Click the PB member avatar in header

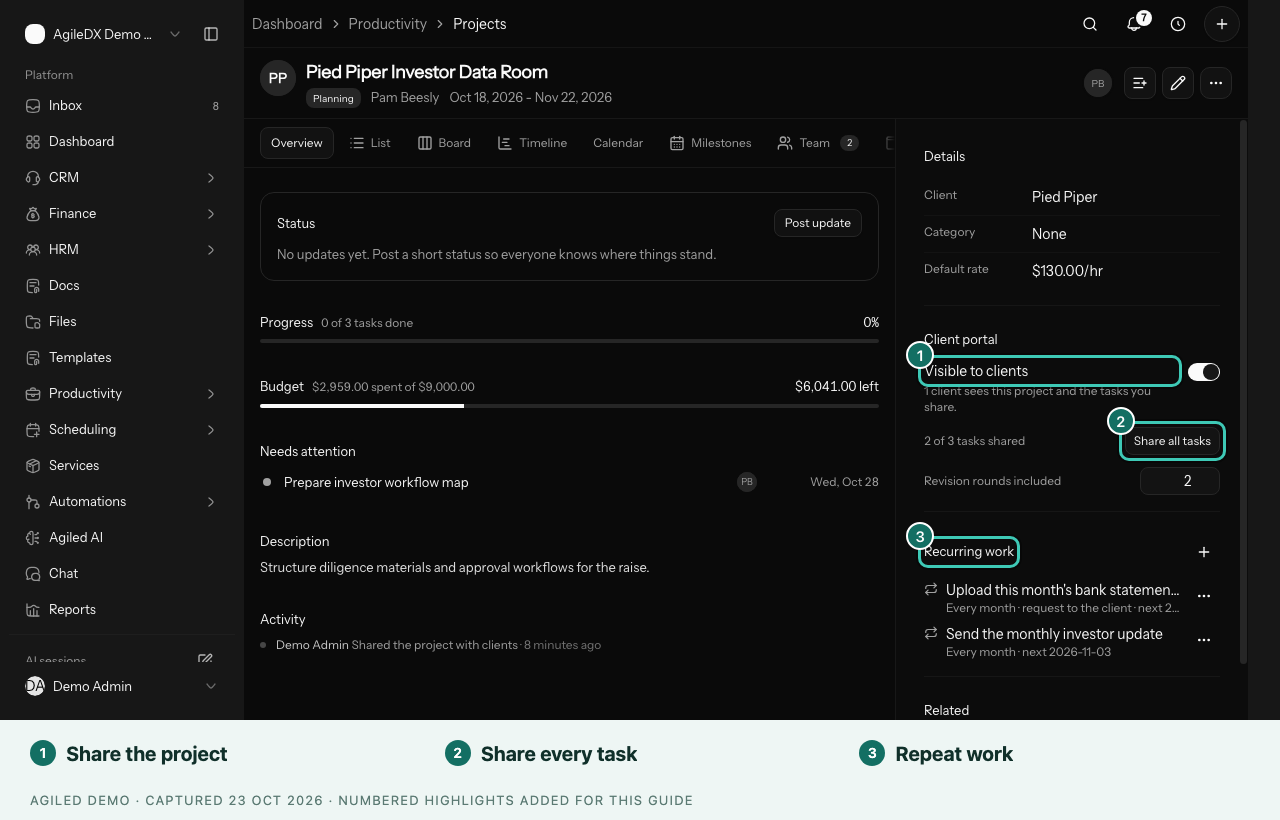[x=1098, y=83]
